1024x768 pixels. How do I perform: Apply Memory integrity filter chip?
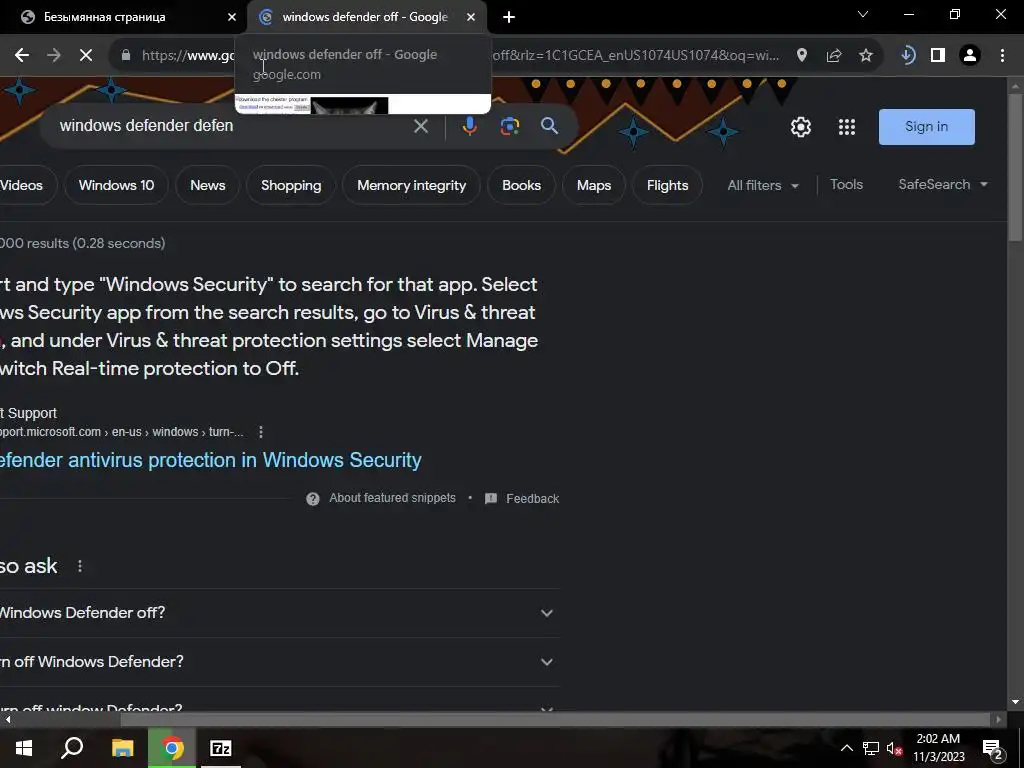click(411, 185)
